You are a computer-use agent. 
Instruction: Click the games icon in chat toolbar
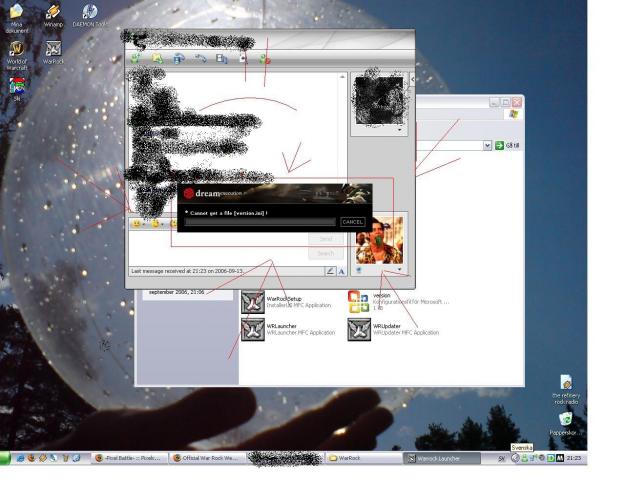pos(243,59)
